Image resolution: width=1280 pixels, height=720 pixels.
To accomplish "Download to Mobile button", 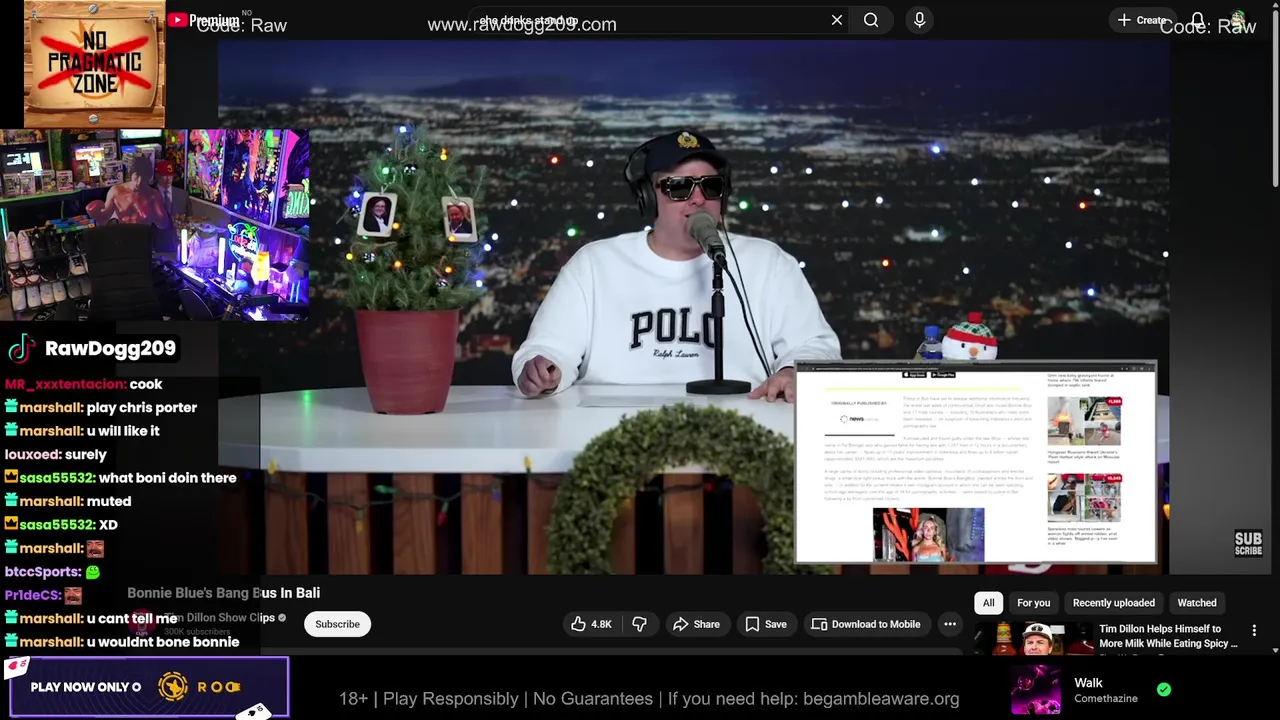I will 866,624.
